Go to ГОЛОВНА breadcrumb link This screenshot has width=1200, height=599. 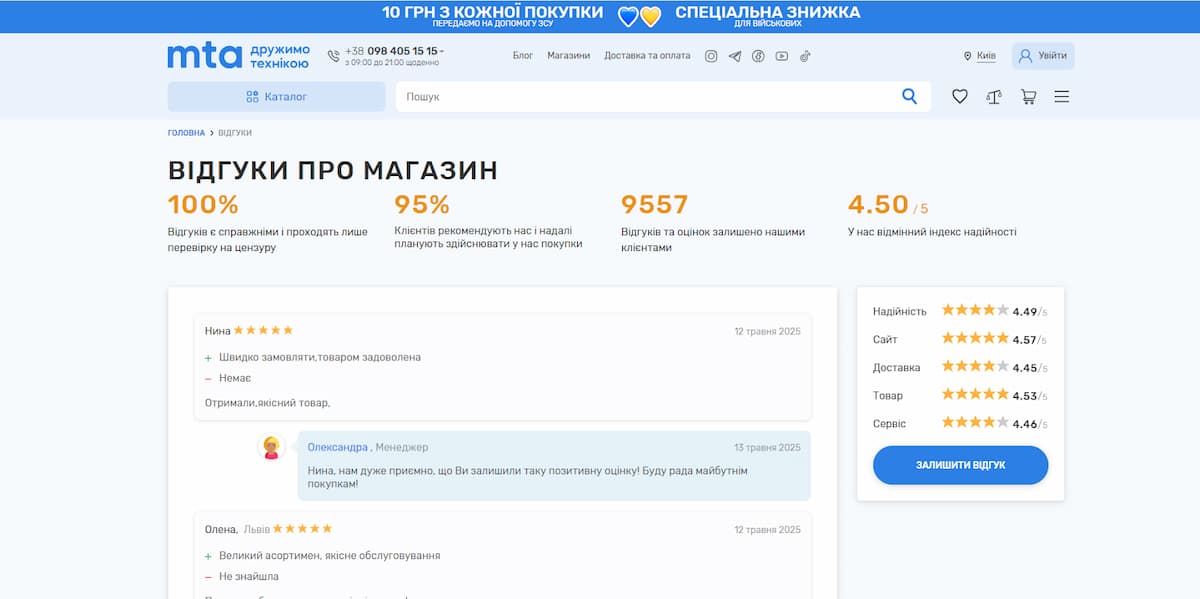tap(186, 132)
